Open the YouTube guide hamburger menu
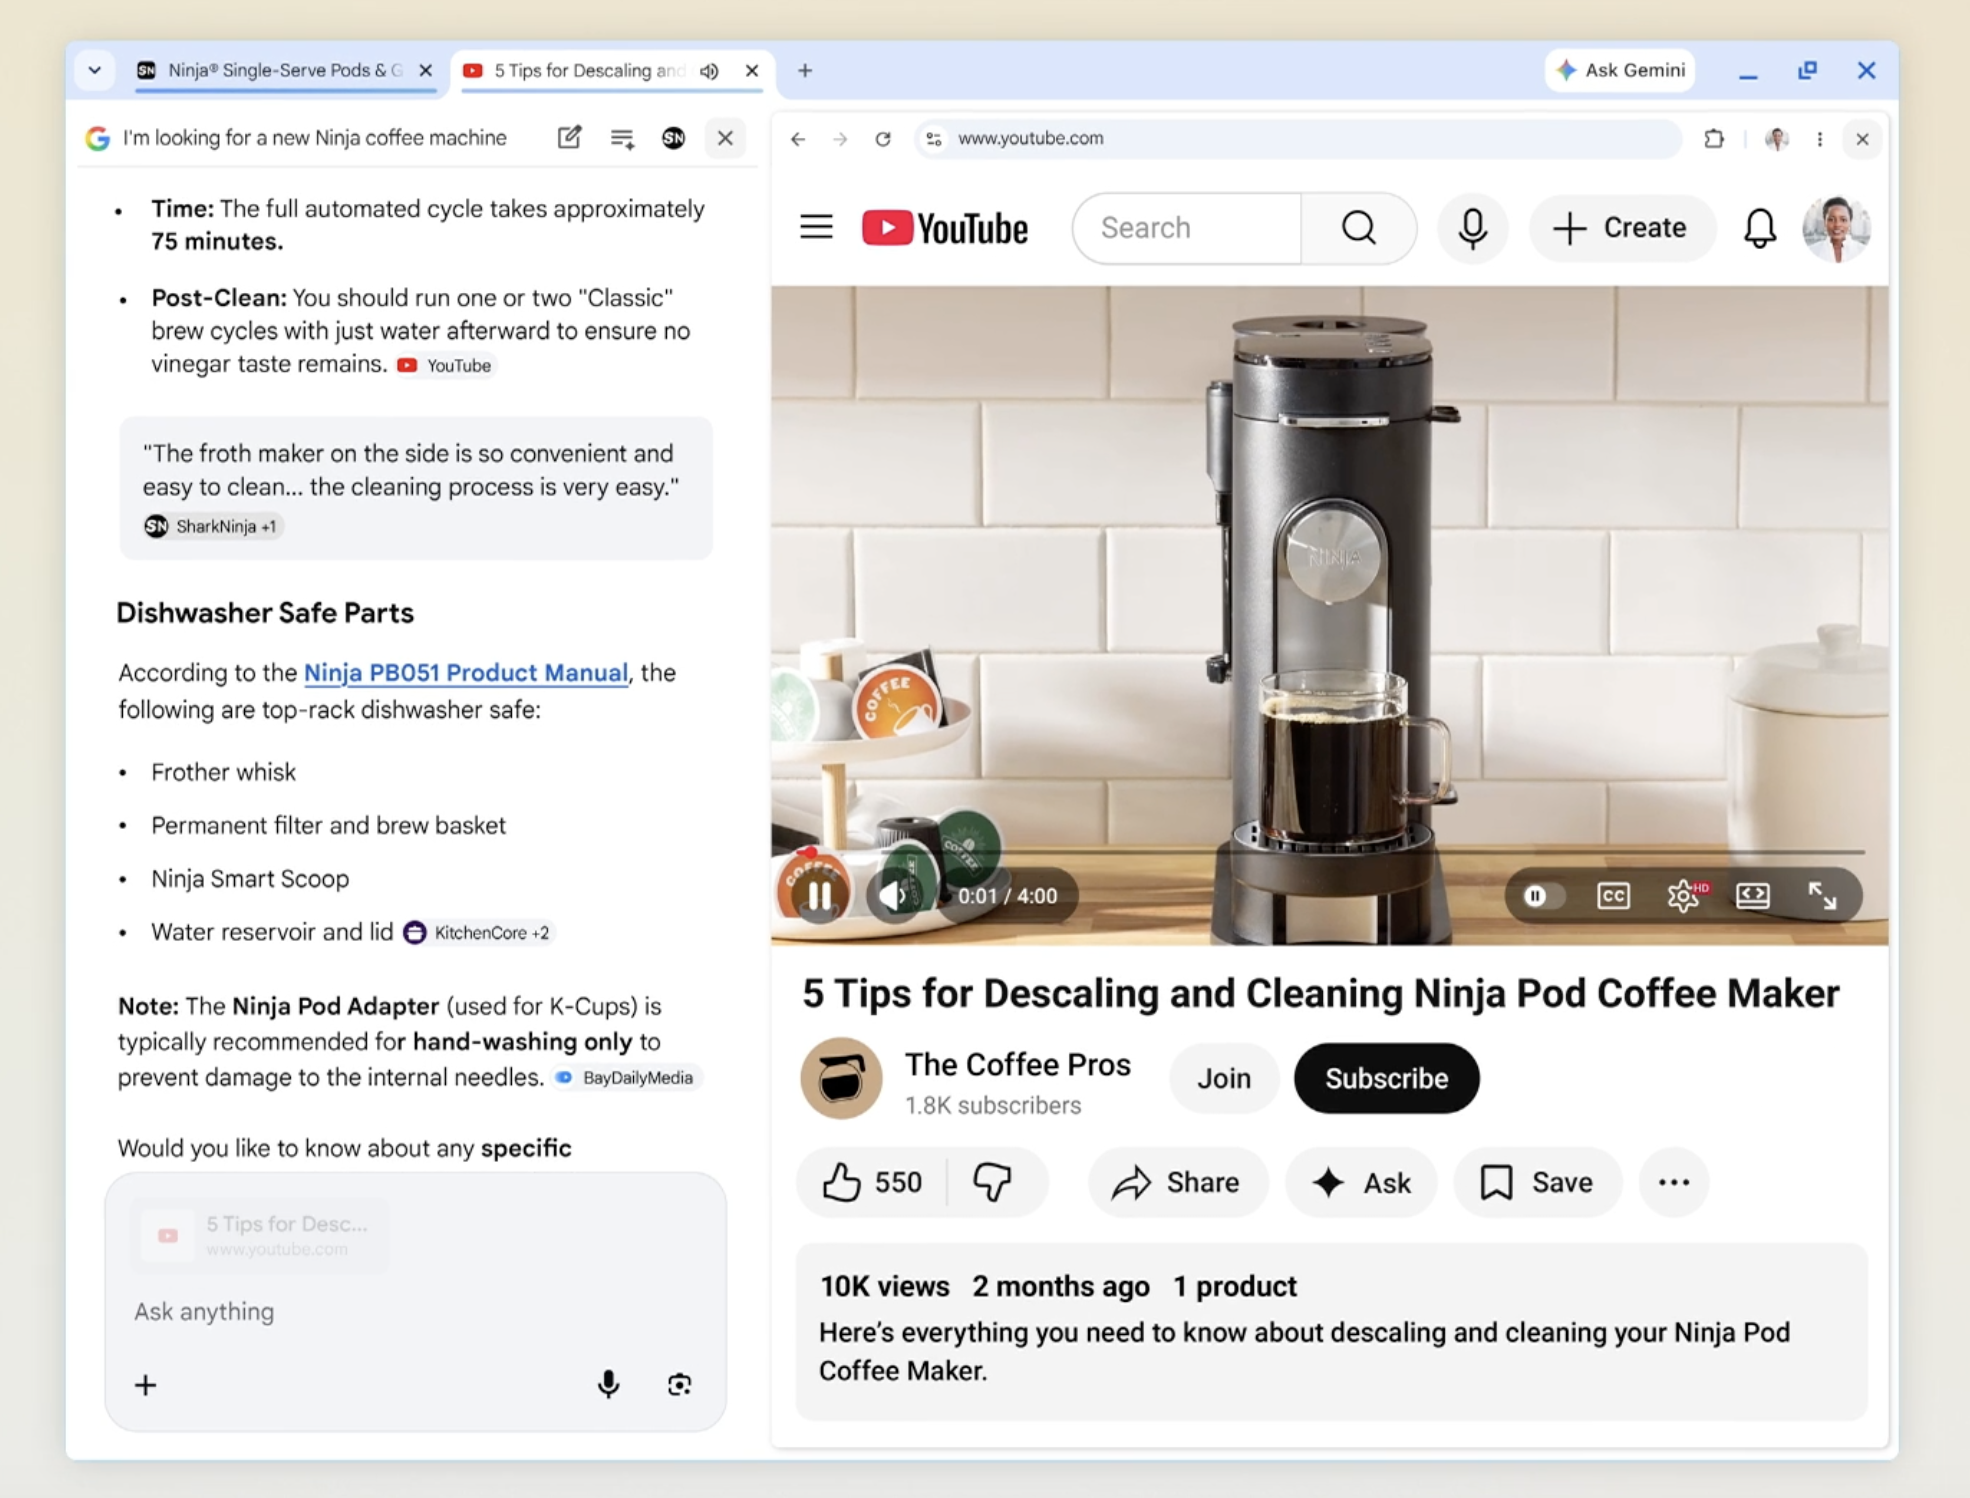This screenshot has width=1970, height=1498. click(815, 227)
